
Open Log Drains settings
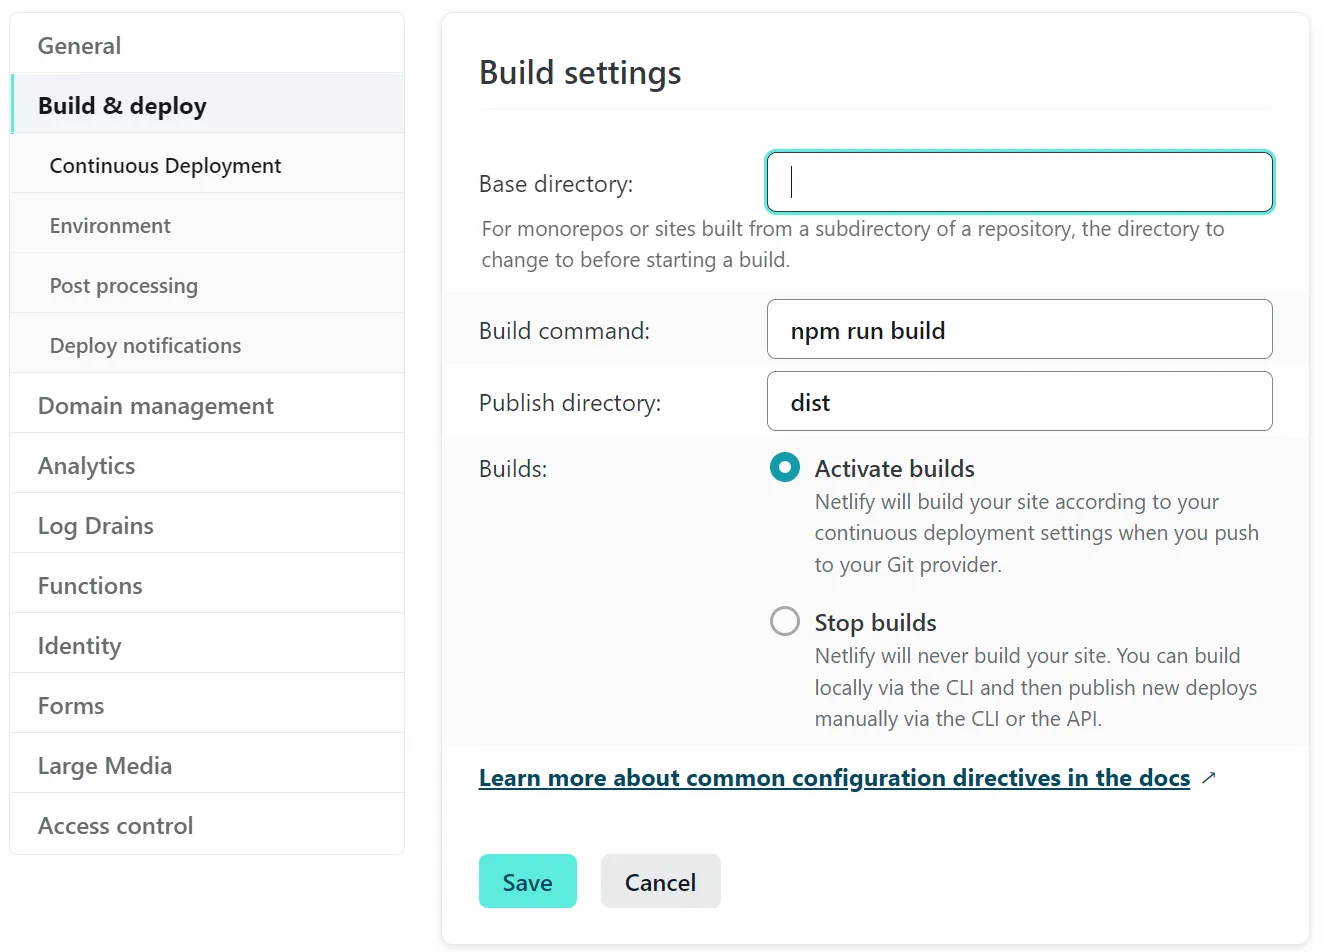[207, 525]
